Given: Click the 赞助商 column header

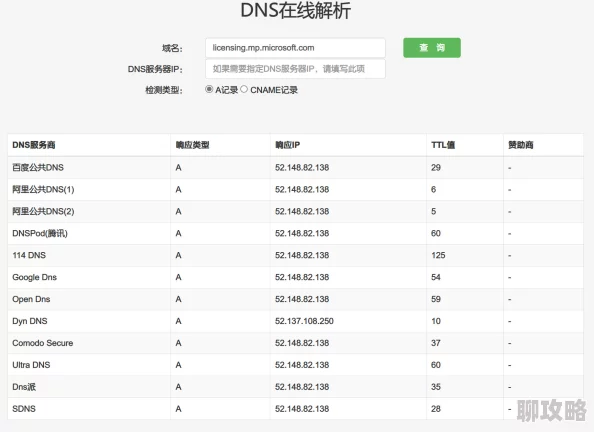Looking at the screenshot, I should (x=521, y=145).
